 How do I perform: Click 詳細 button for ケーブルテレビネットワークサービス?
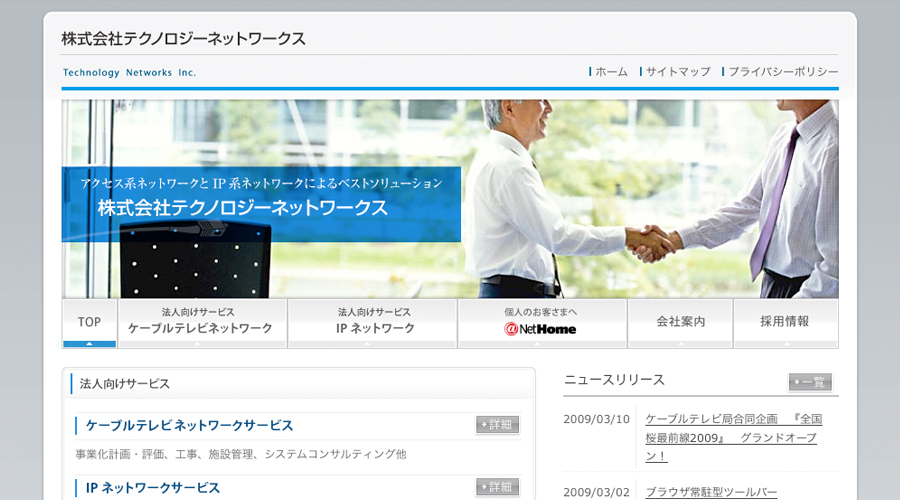(497, 425)
